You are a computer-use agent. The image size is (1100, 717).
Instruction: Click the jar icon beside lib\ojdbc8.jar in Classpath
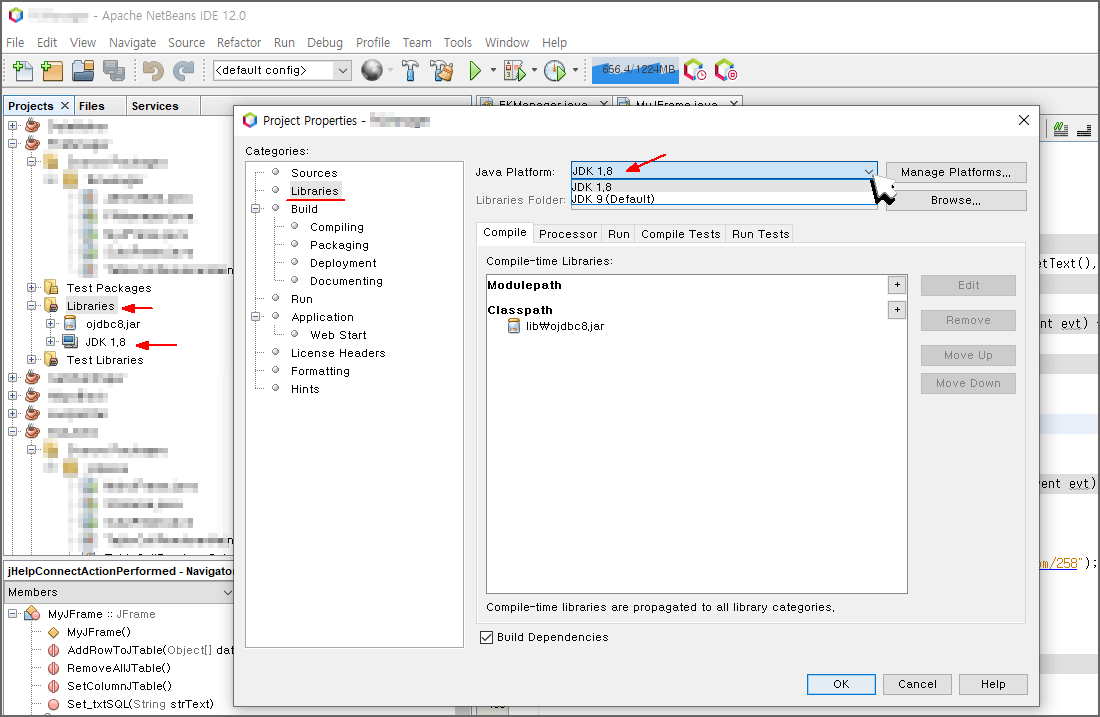click(514, 326)
